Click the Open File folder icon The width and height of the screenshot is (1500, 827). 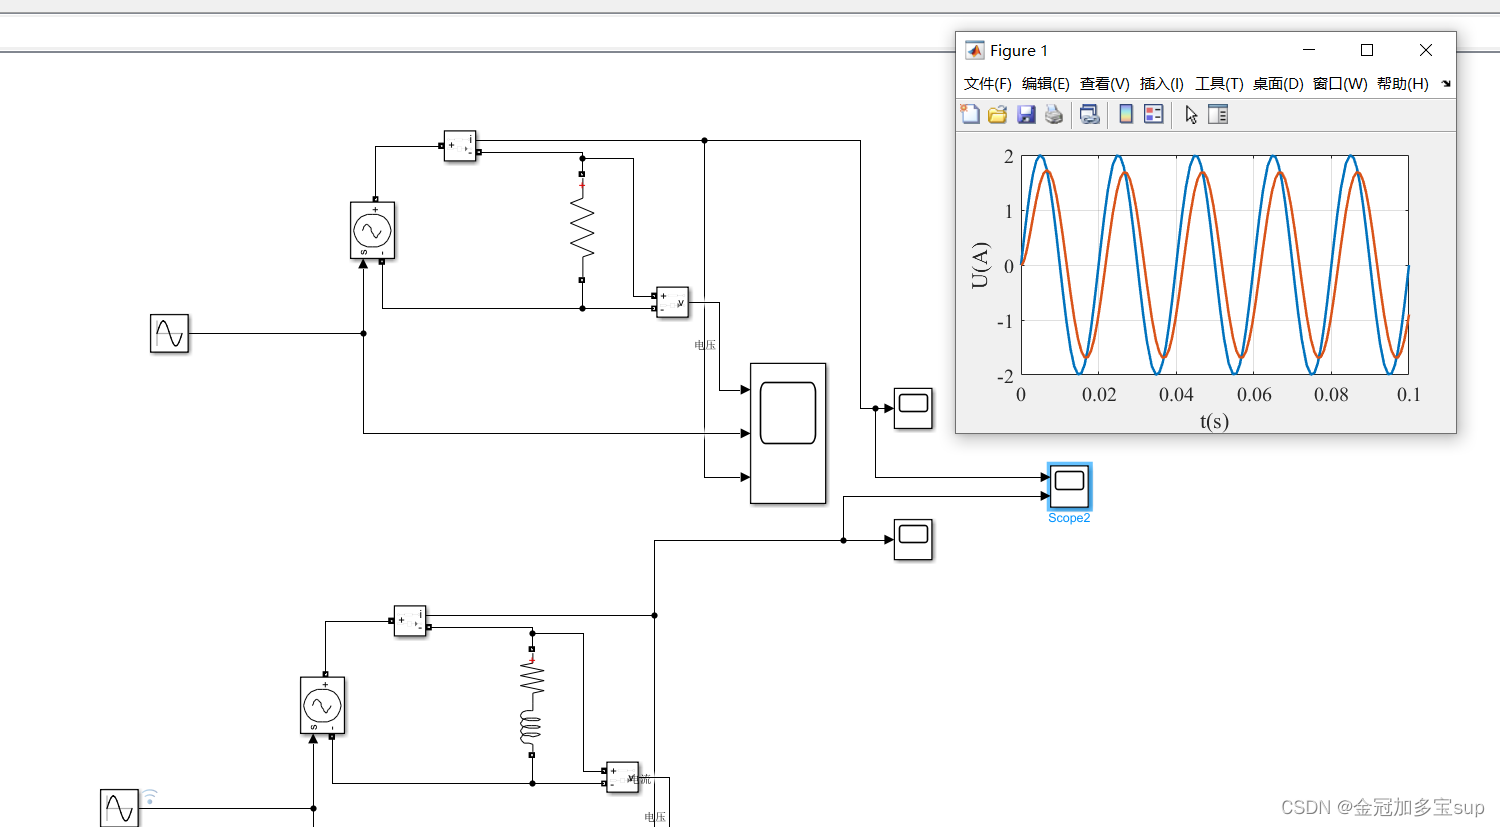[x=997, y=114]
